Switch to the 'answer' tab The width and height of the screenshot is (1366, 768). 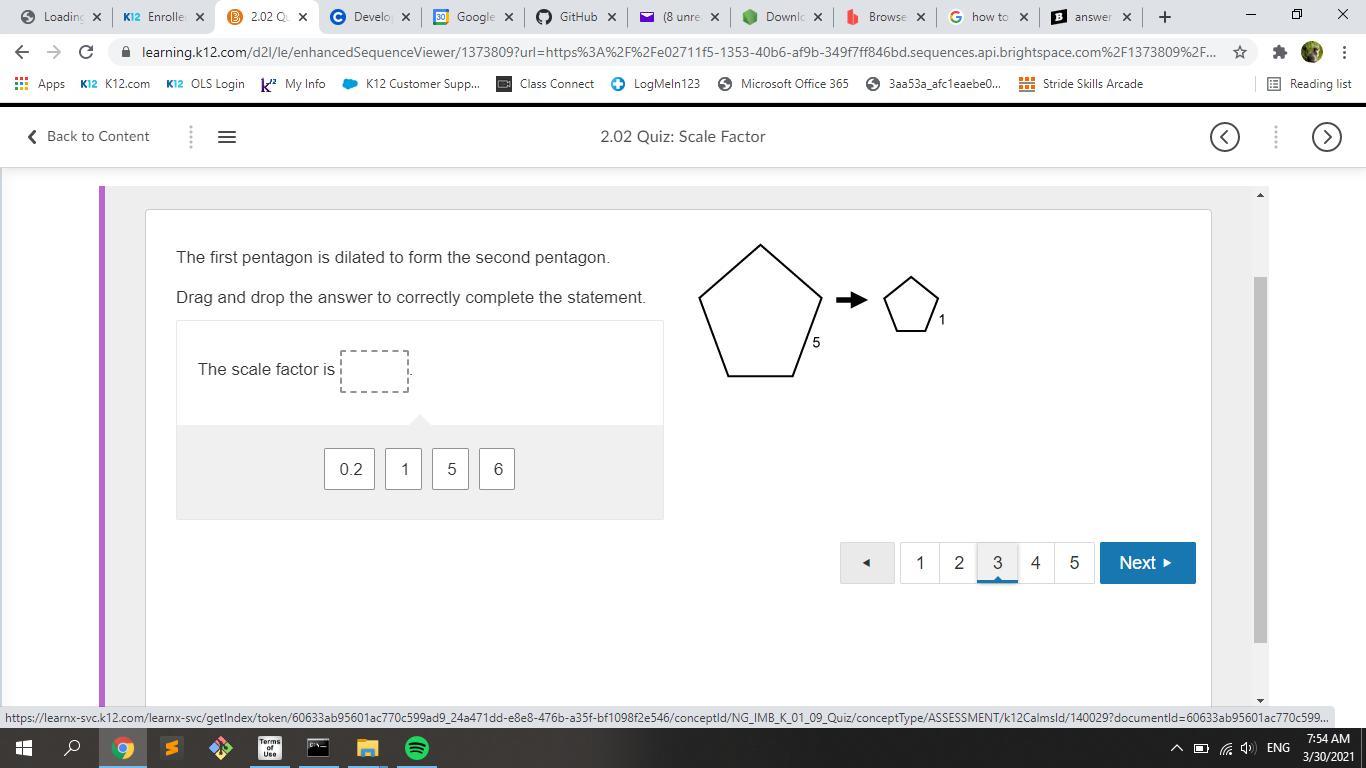point(1091,17)
